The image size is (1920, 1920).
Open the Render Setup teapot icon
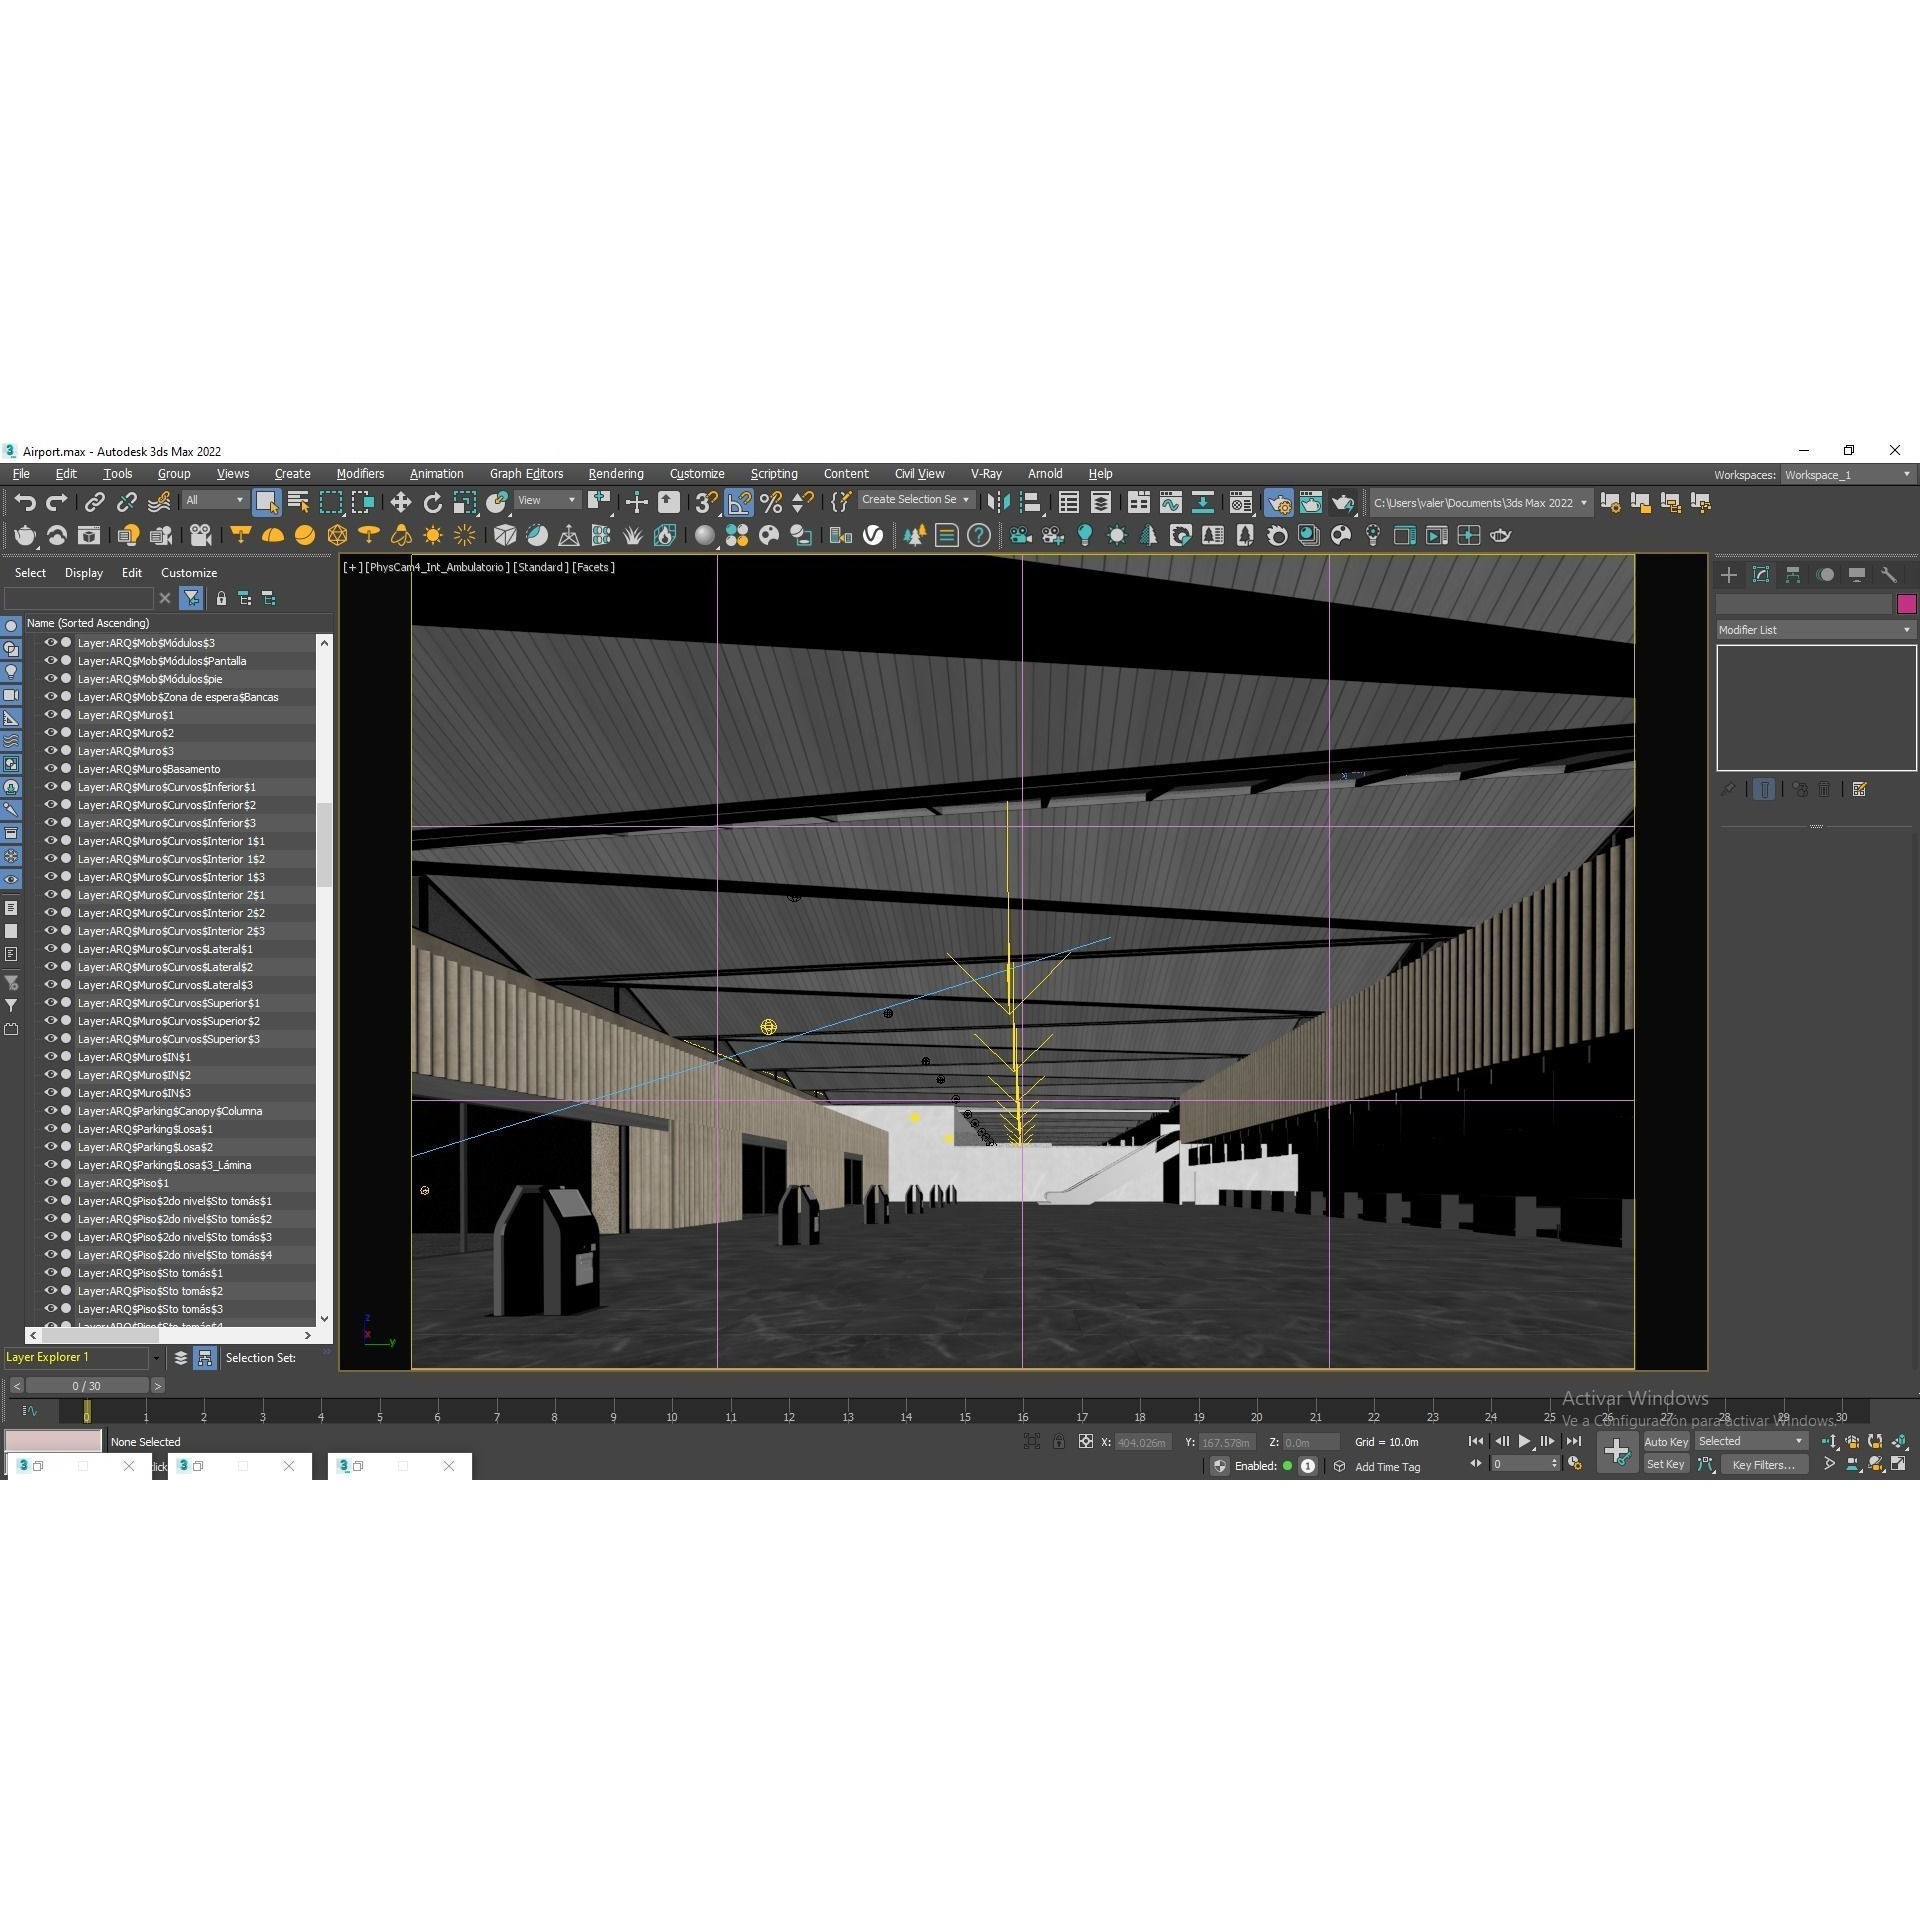pyautogui.click(x=1279, y=503)
